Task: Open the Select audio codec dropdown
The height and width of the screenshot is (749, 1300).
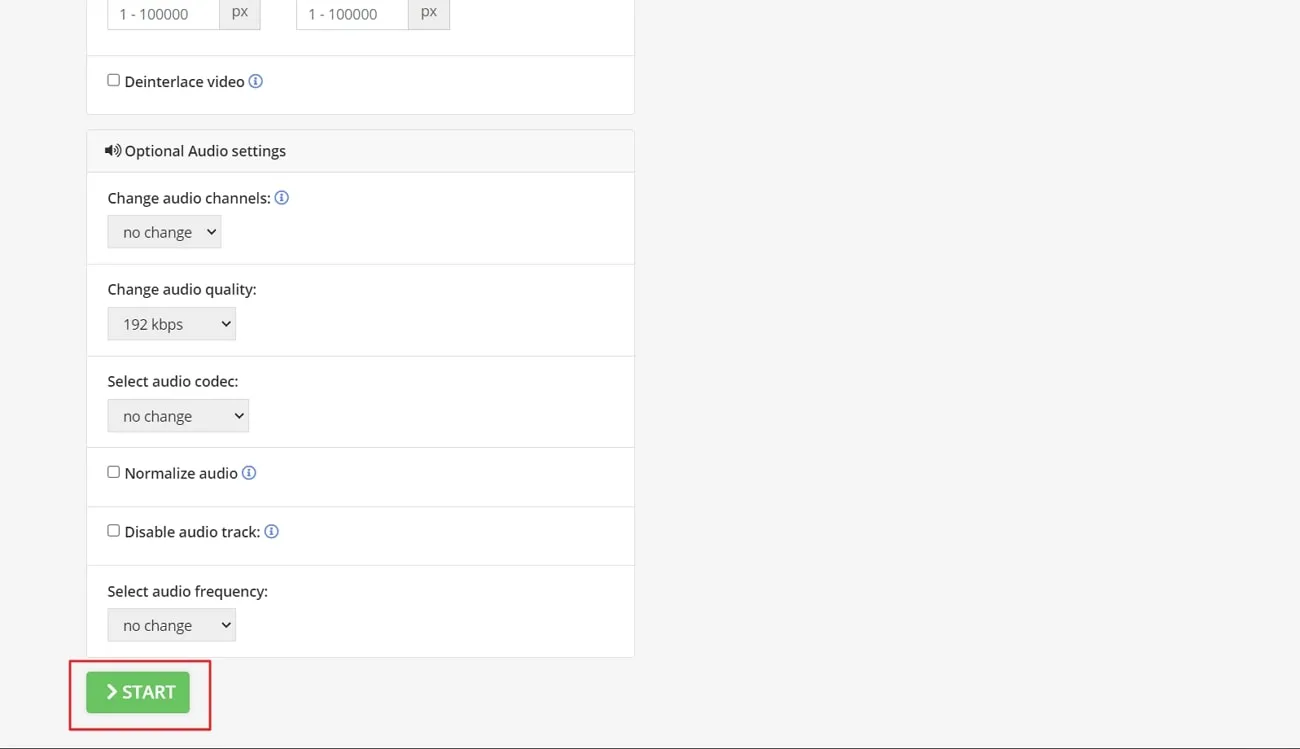Action: pos(178,416)
